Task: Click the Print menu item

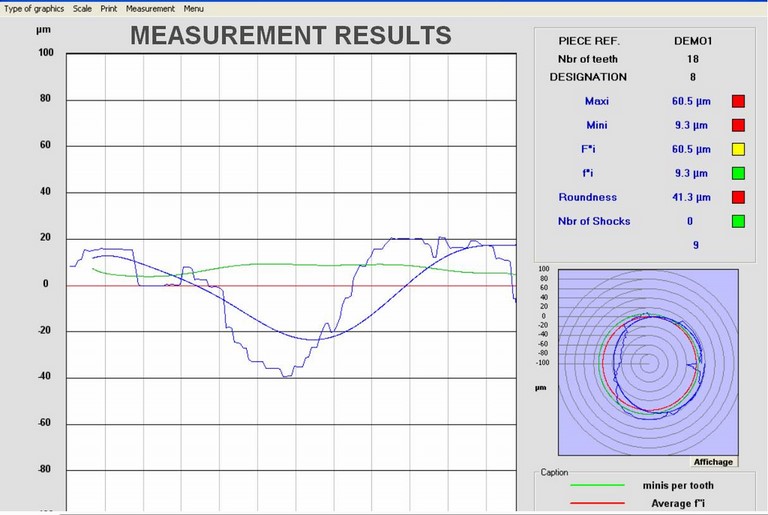Action: point(108,8)
